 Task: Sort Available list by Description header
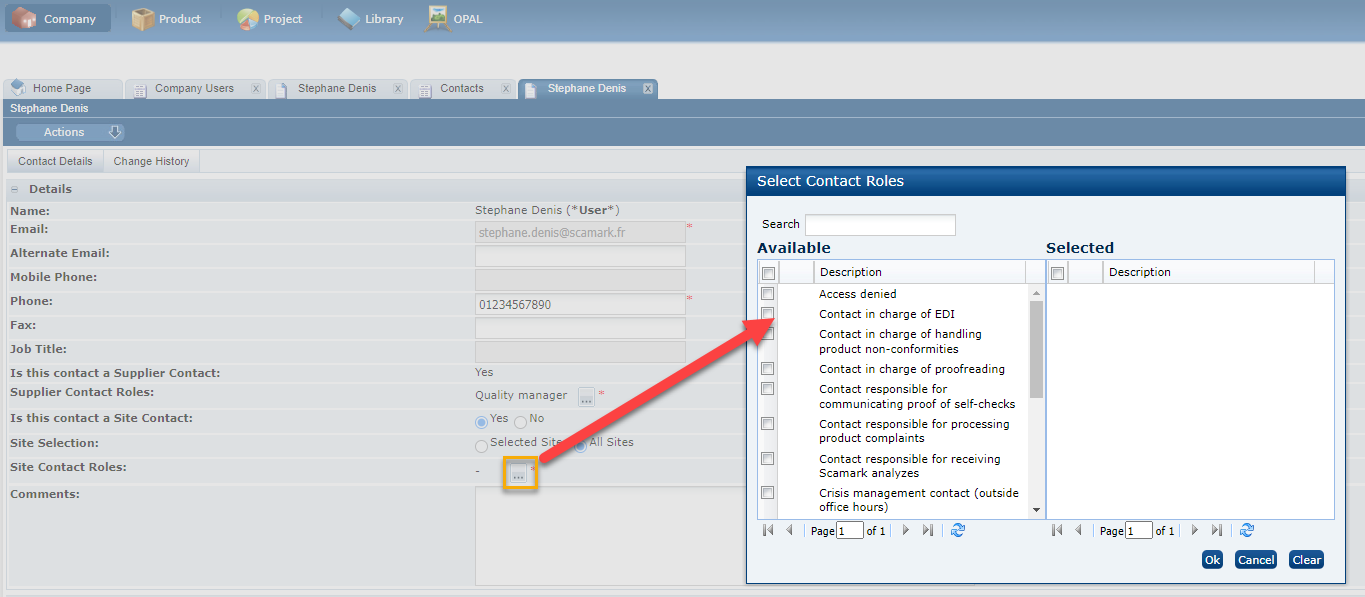919,272
